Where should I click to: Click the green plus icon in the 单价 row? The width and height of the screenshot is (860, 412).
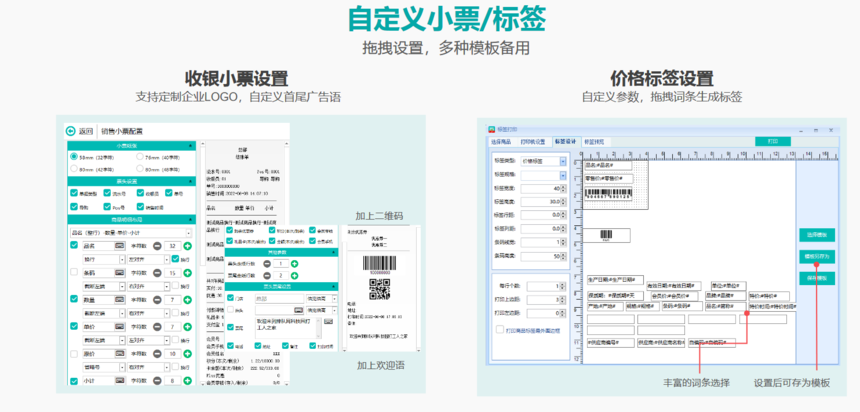tap(188, 327)
